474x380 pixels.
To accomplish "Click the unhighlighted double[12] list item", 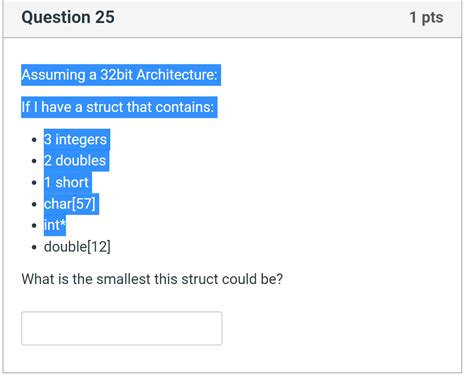I will point(77,247).
